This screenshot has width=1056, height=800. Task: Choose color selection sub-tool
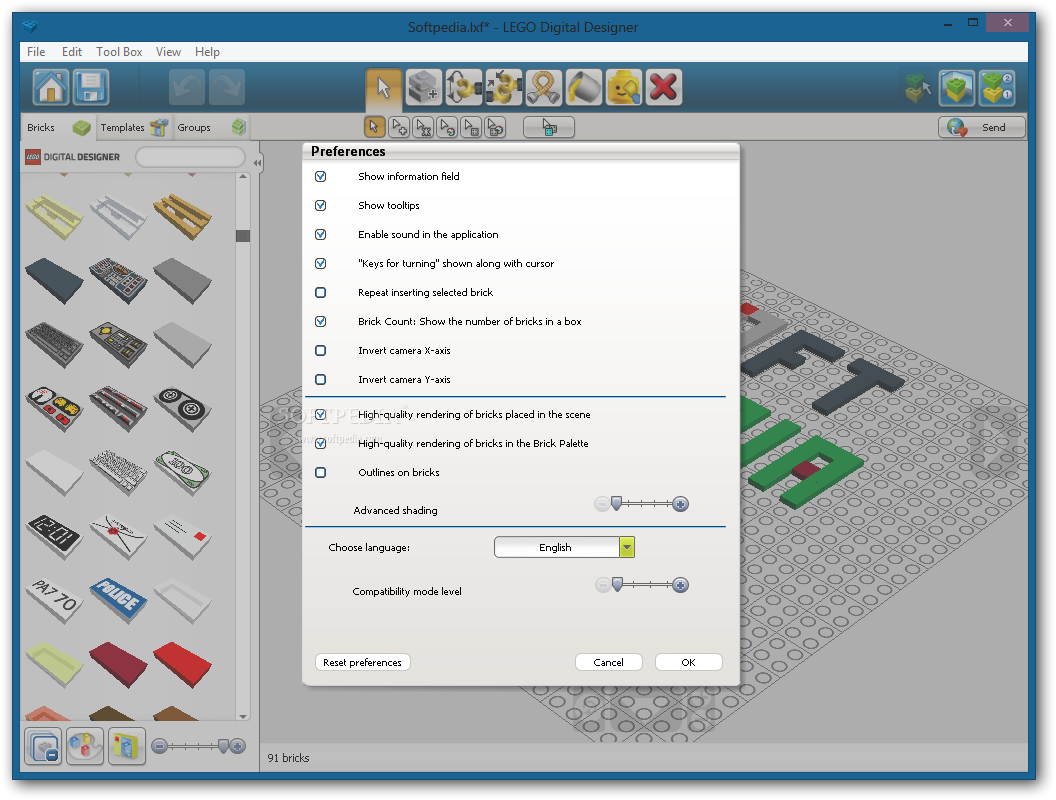point(447,127)
